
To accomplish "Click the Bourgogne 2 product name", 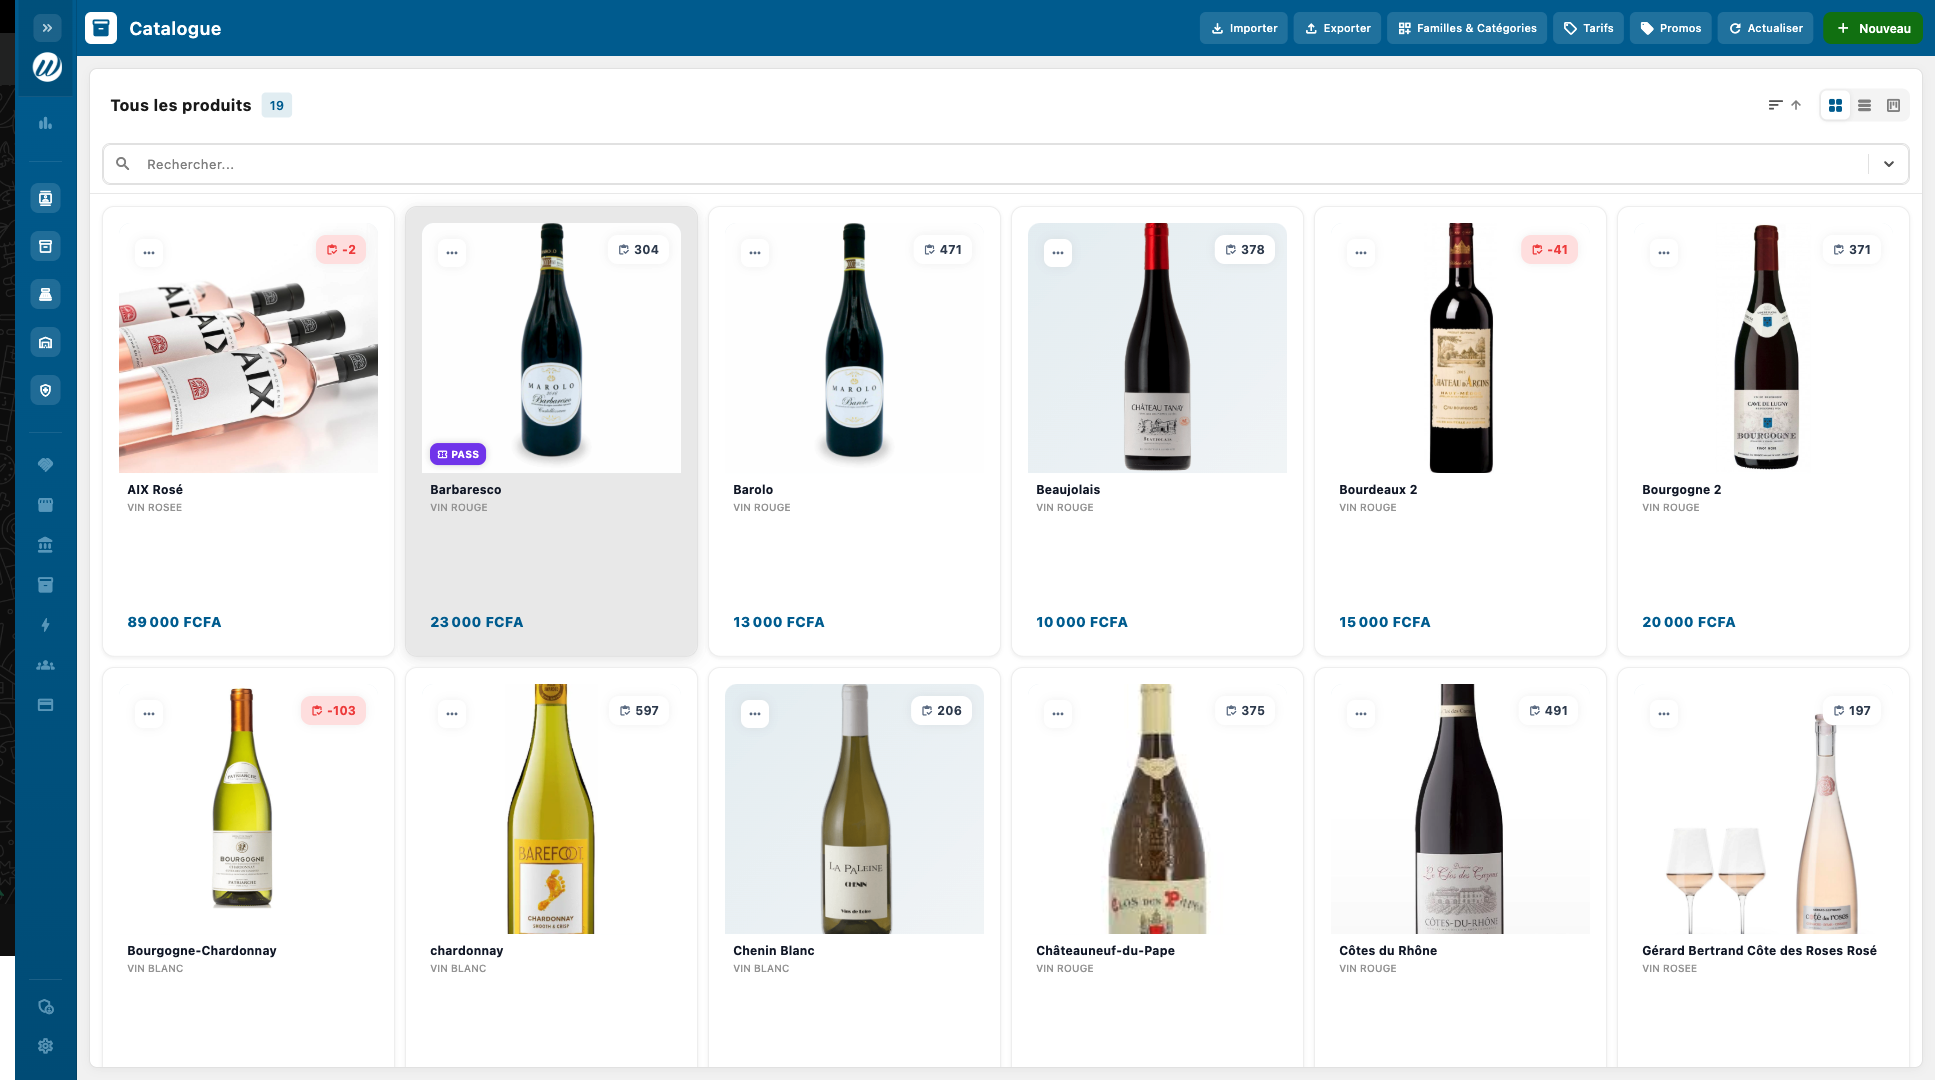I will click(x=1681, y=490).
